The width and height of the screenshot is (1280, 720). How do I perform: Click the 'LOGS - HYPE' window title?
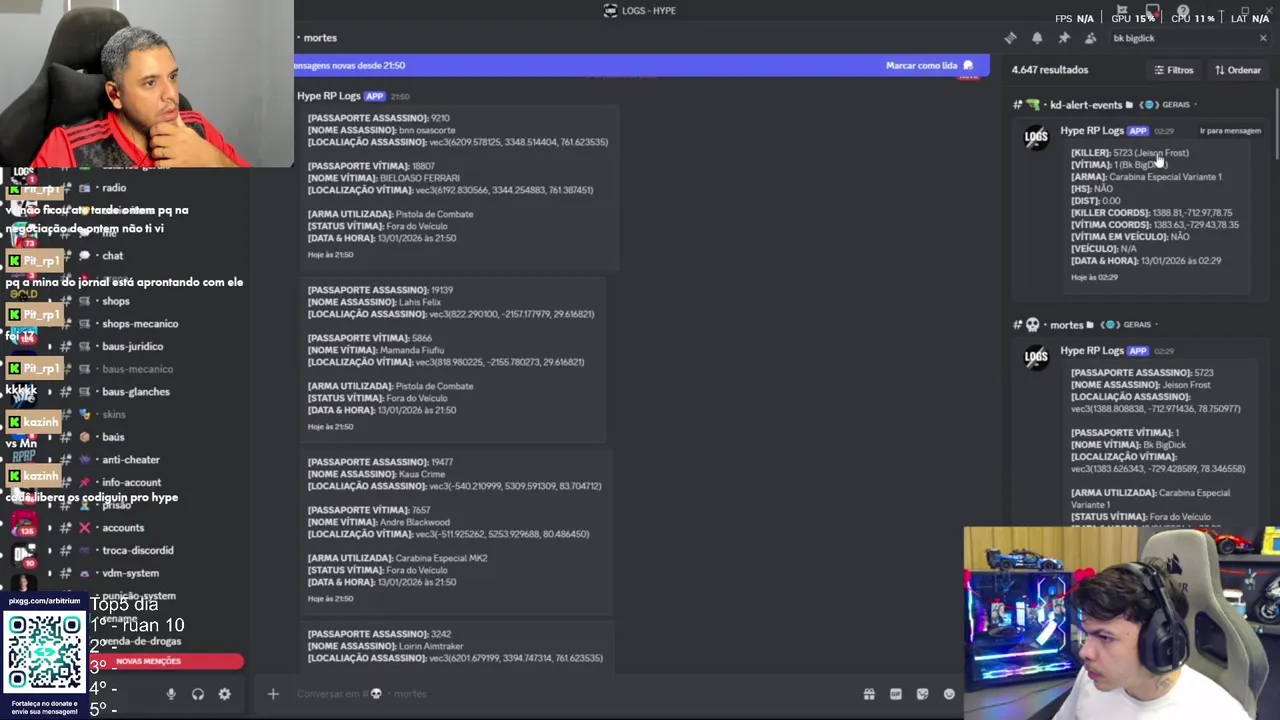(648, 11)
